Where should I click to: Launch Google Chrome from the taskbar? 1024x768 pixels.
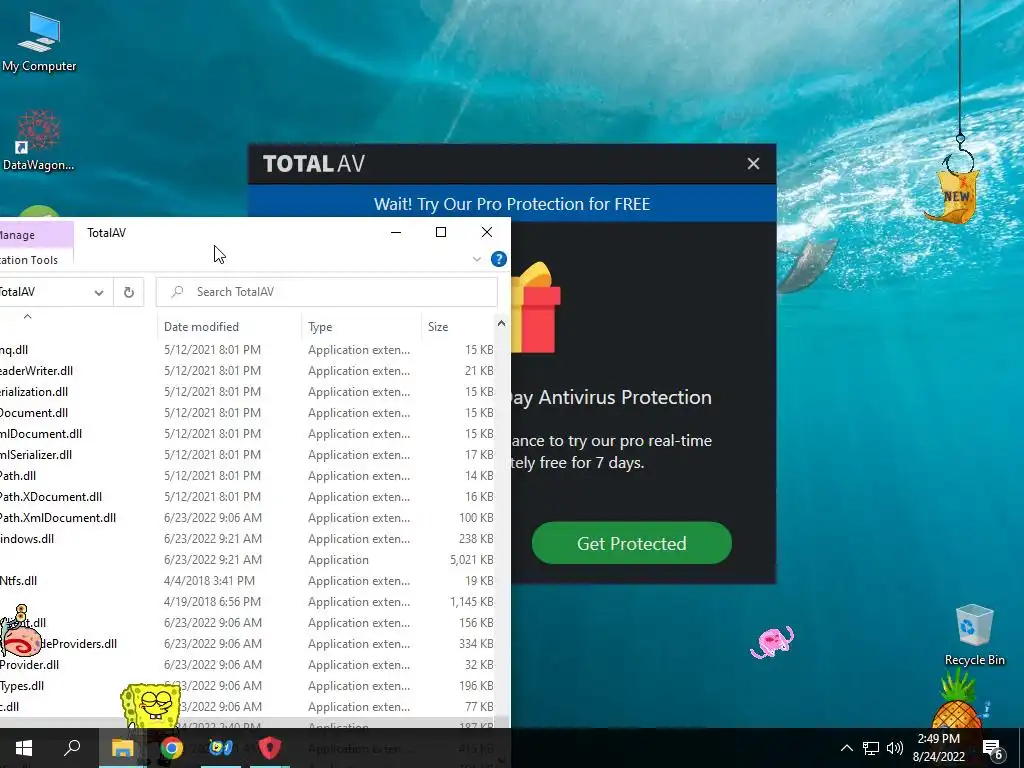[x=172, y=748]
